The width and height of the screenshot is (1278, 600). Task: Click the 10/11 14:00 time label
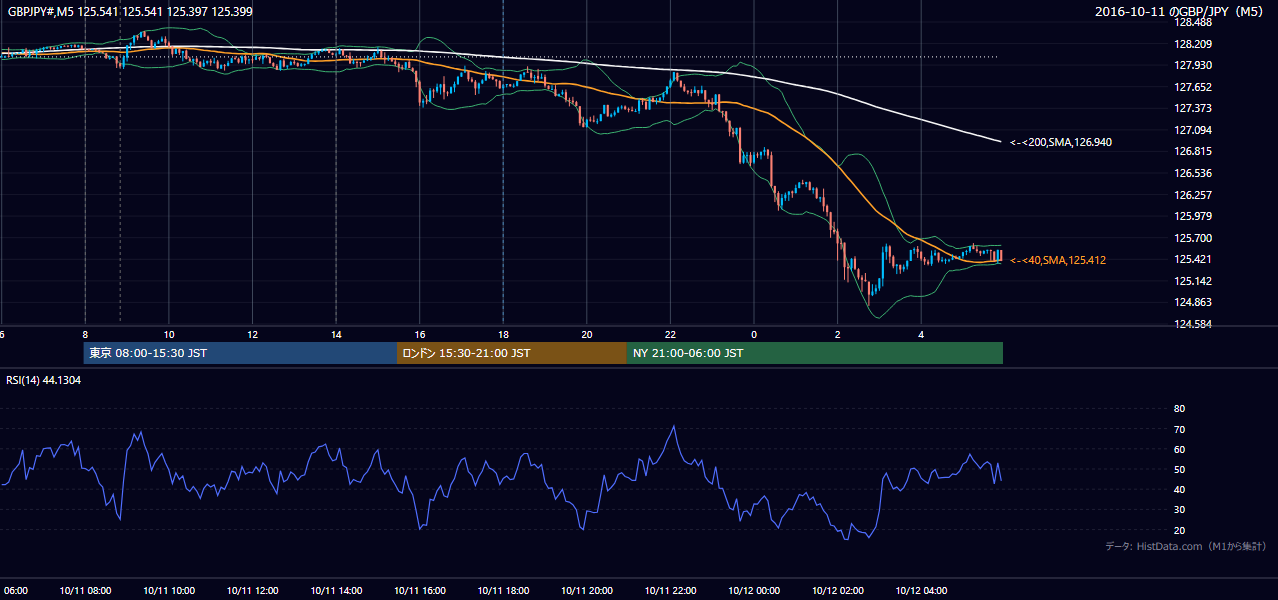(336, 590)
